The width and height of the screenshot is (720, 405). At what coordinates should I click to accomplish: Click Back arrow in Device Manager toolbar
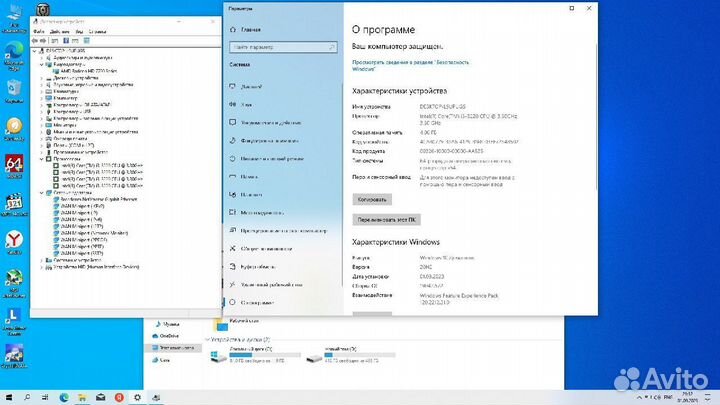point(34,41)
